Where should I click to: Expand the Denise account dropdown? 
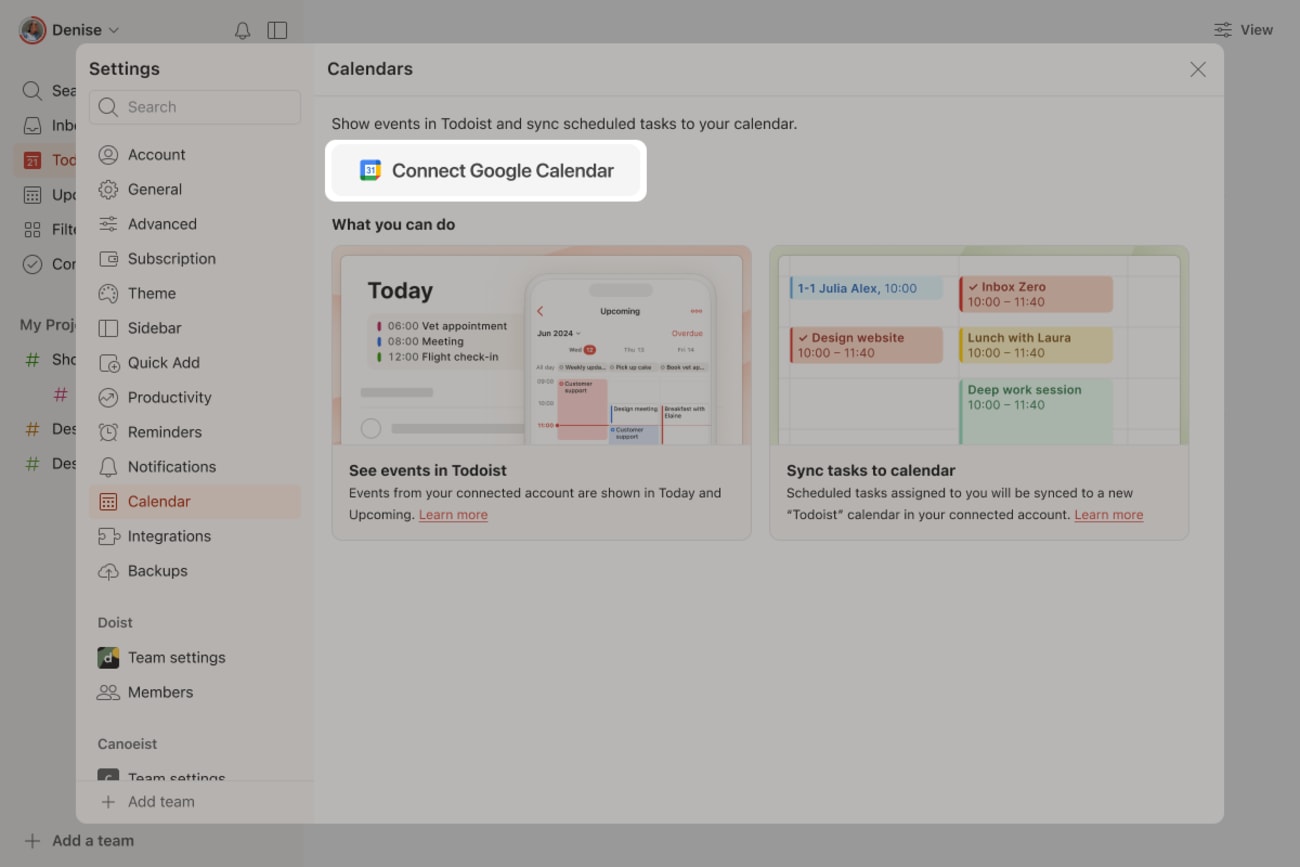pyautogui.click(x=70, y=30)
